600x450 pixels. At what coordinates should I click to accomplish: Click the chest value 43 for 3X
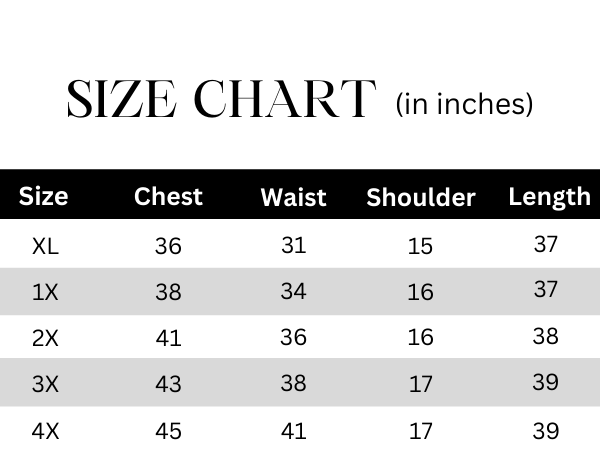168,385
